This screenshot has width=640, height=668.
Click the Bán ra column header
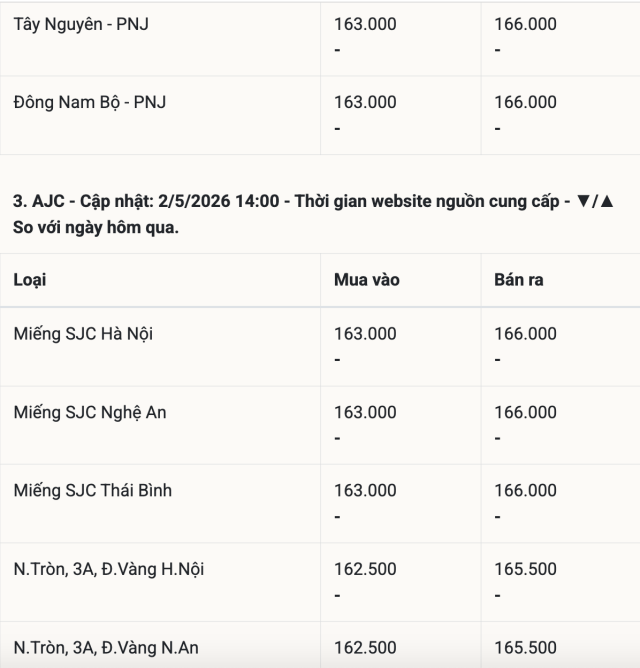pos(519,280)
